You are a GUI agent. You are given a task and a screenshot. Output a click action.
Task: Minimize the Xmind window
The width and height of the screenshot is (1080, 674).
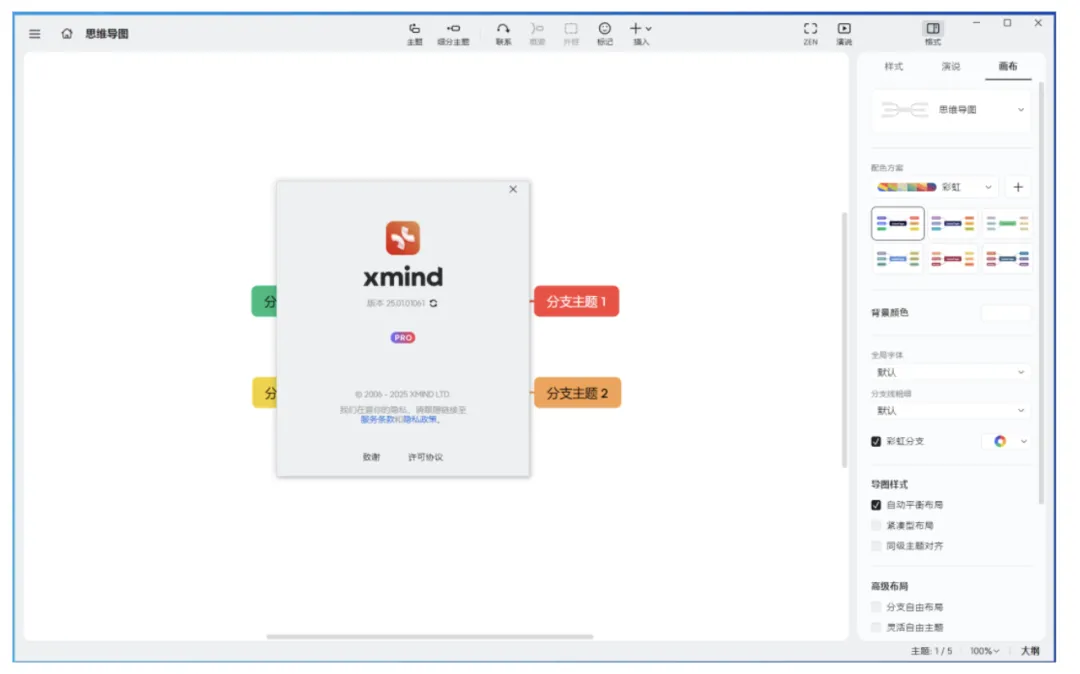point(976,23)
